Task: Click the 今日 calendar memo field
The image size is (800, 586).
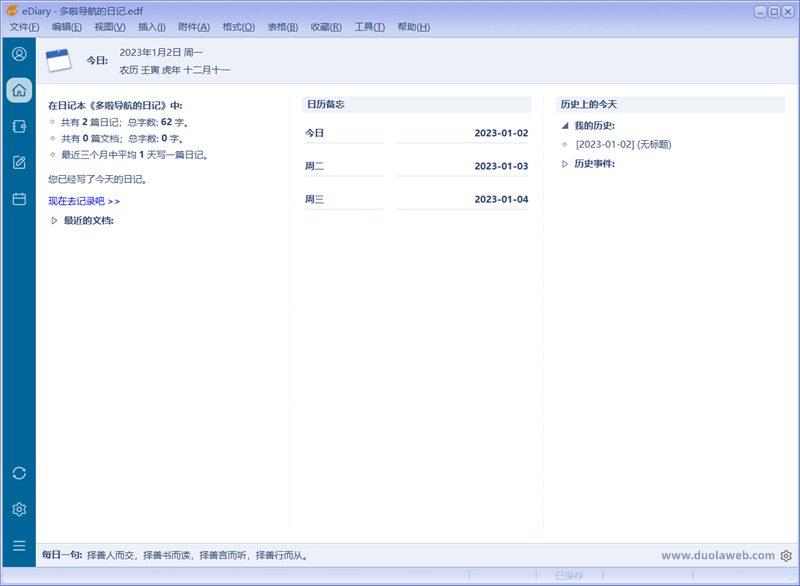Action: (343, 133)
